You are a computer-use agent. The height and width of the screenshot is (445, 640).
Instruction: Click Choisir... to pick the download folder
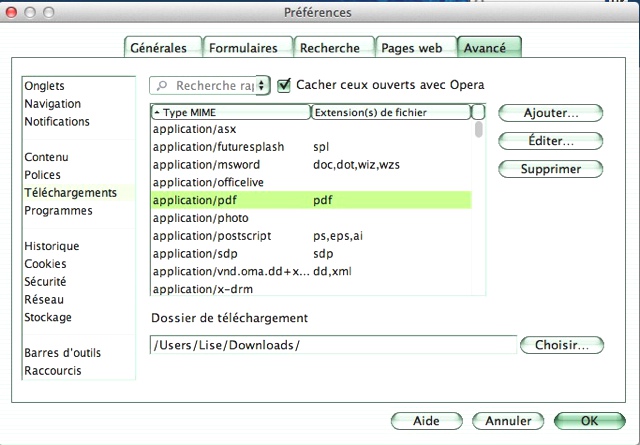(x=562, y=345)
